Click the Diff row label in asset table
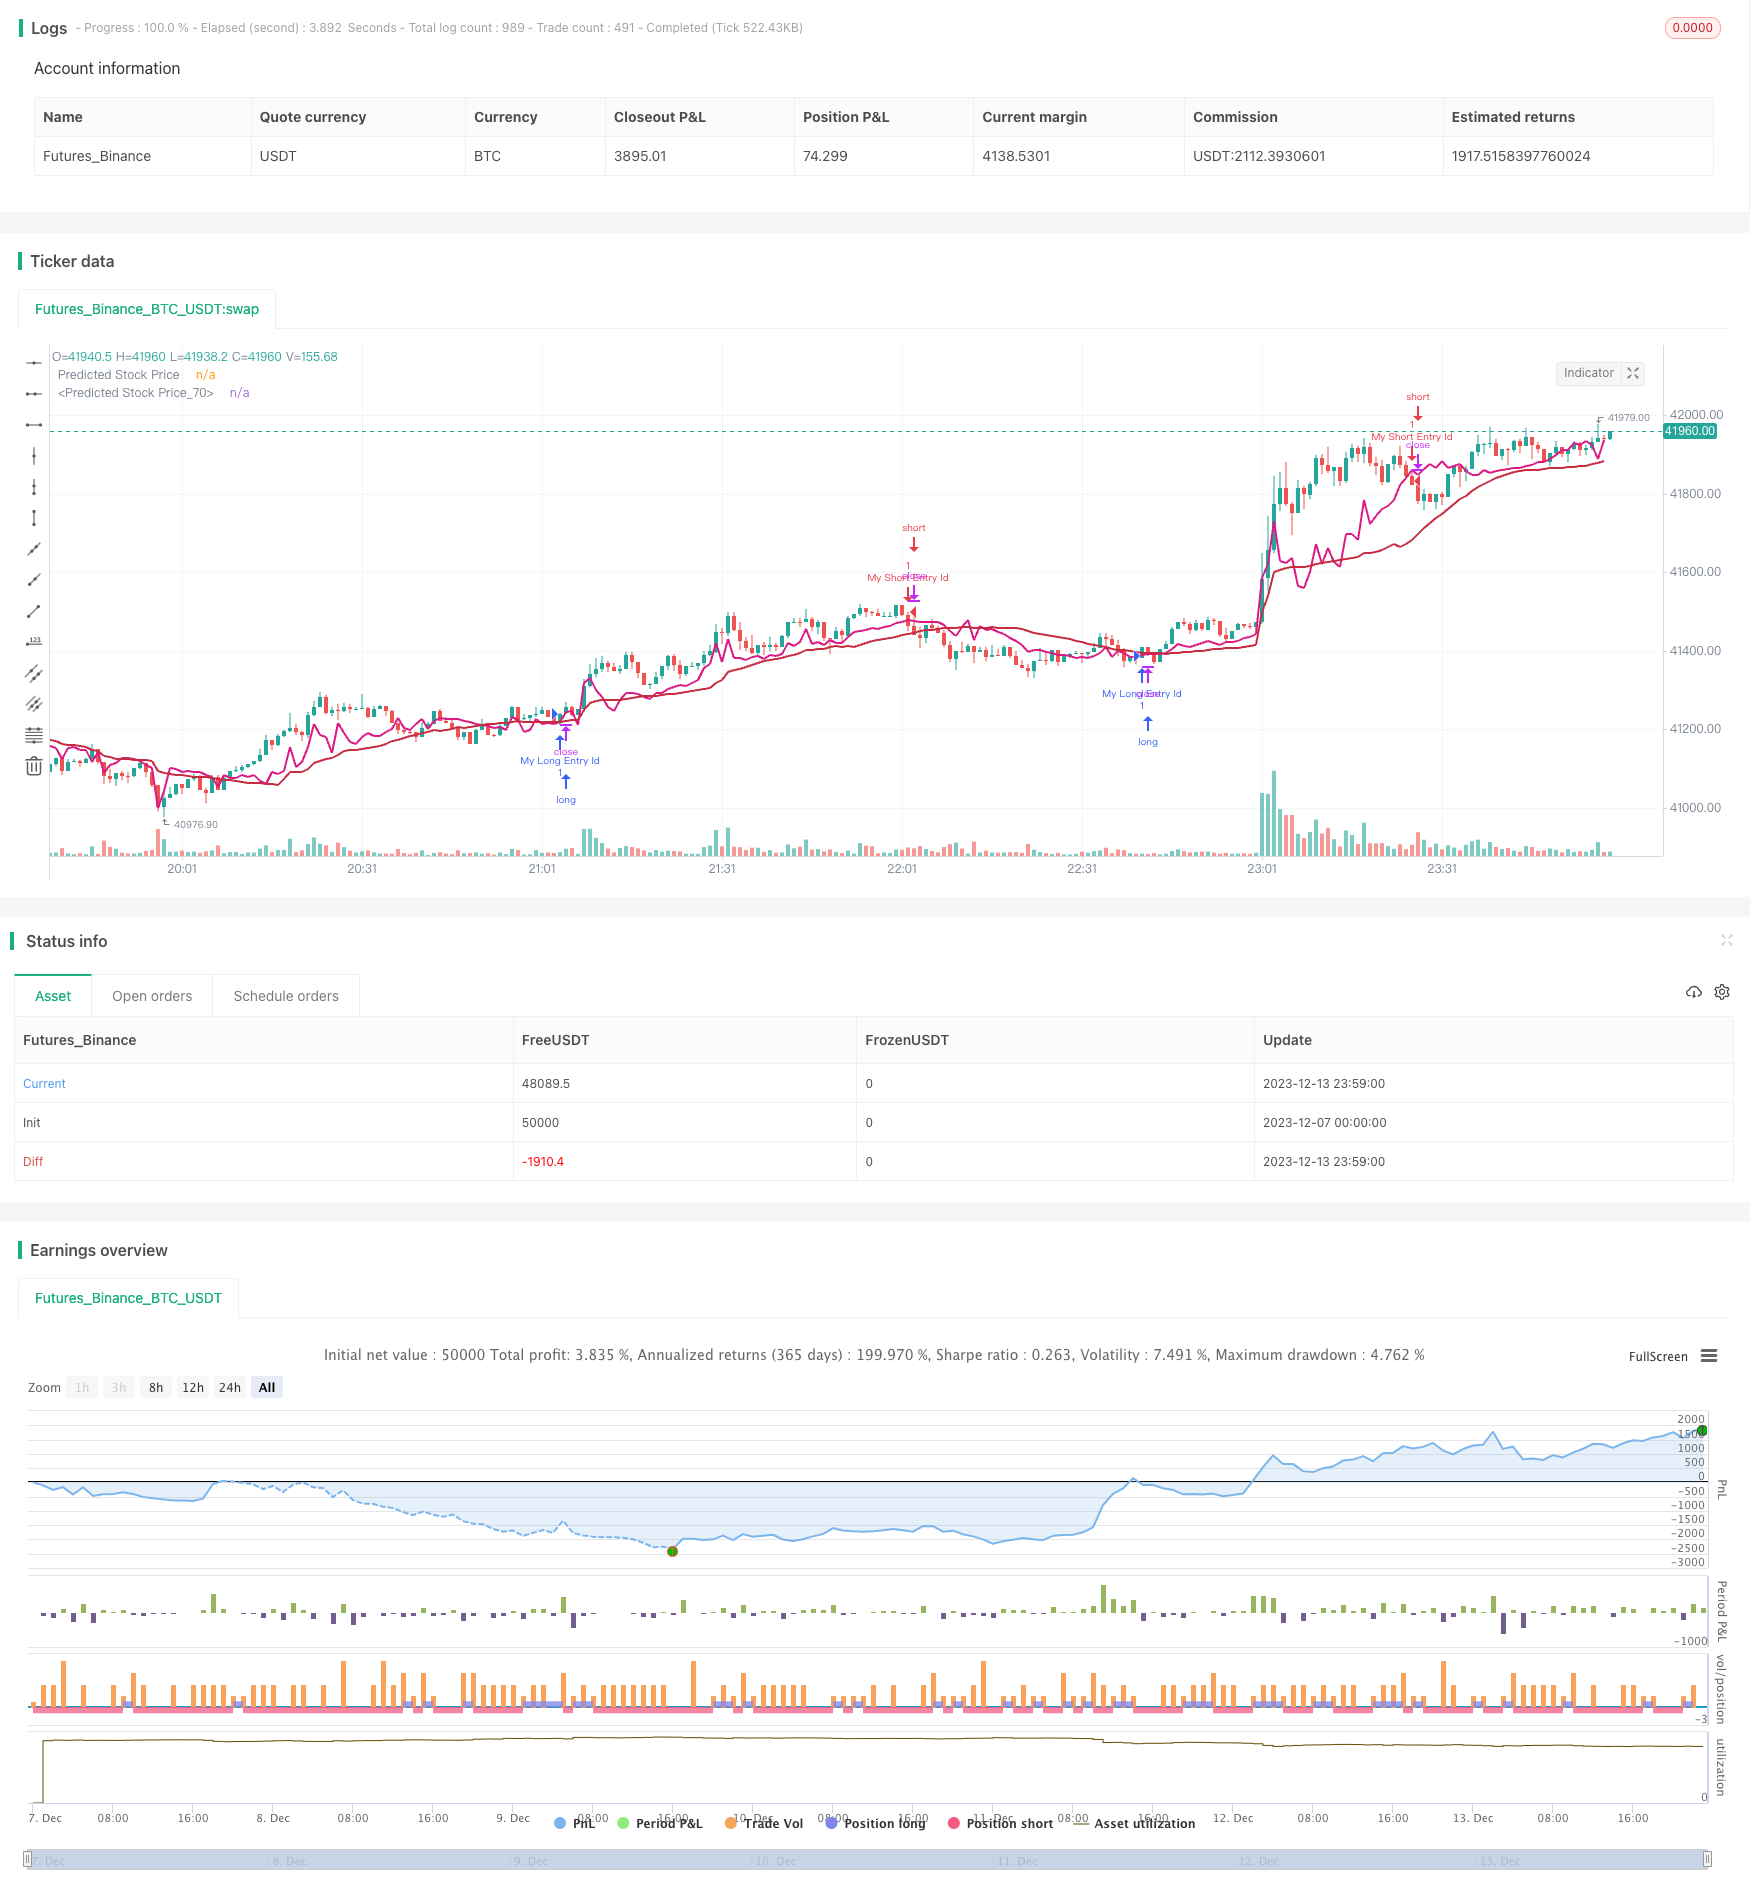The width and height of the screenshot is (1750, 1900). 33,1161
